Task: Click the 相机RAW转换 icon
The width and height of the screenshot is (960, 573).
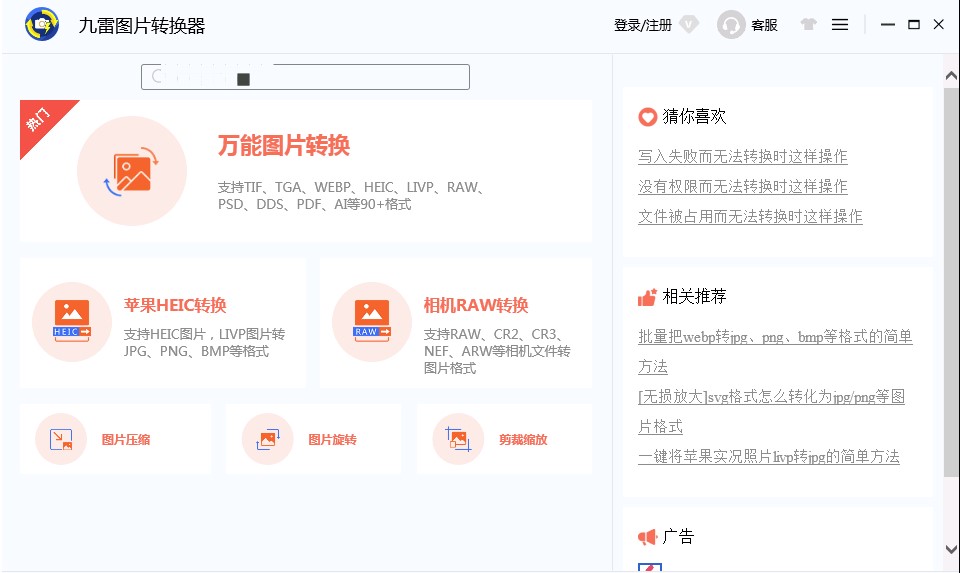Action: 372,321
